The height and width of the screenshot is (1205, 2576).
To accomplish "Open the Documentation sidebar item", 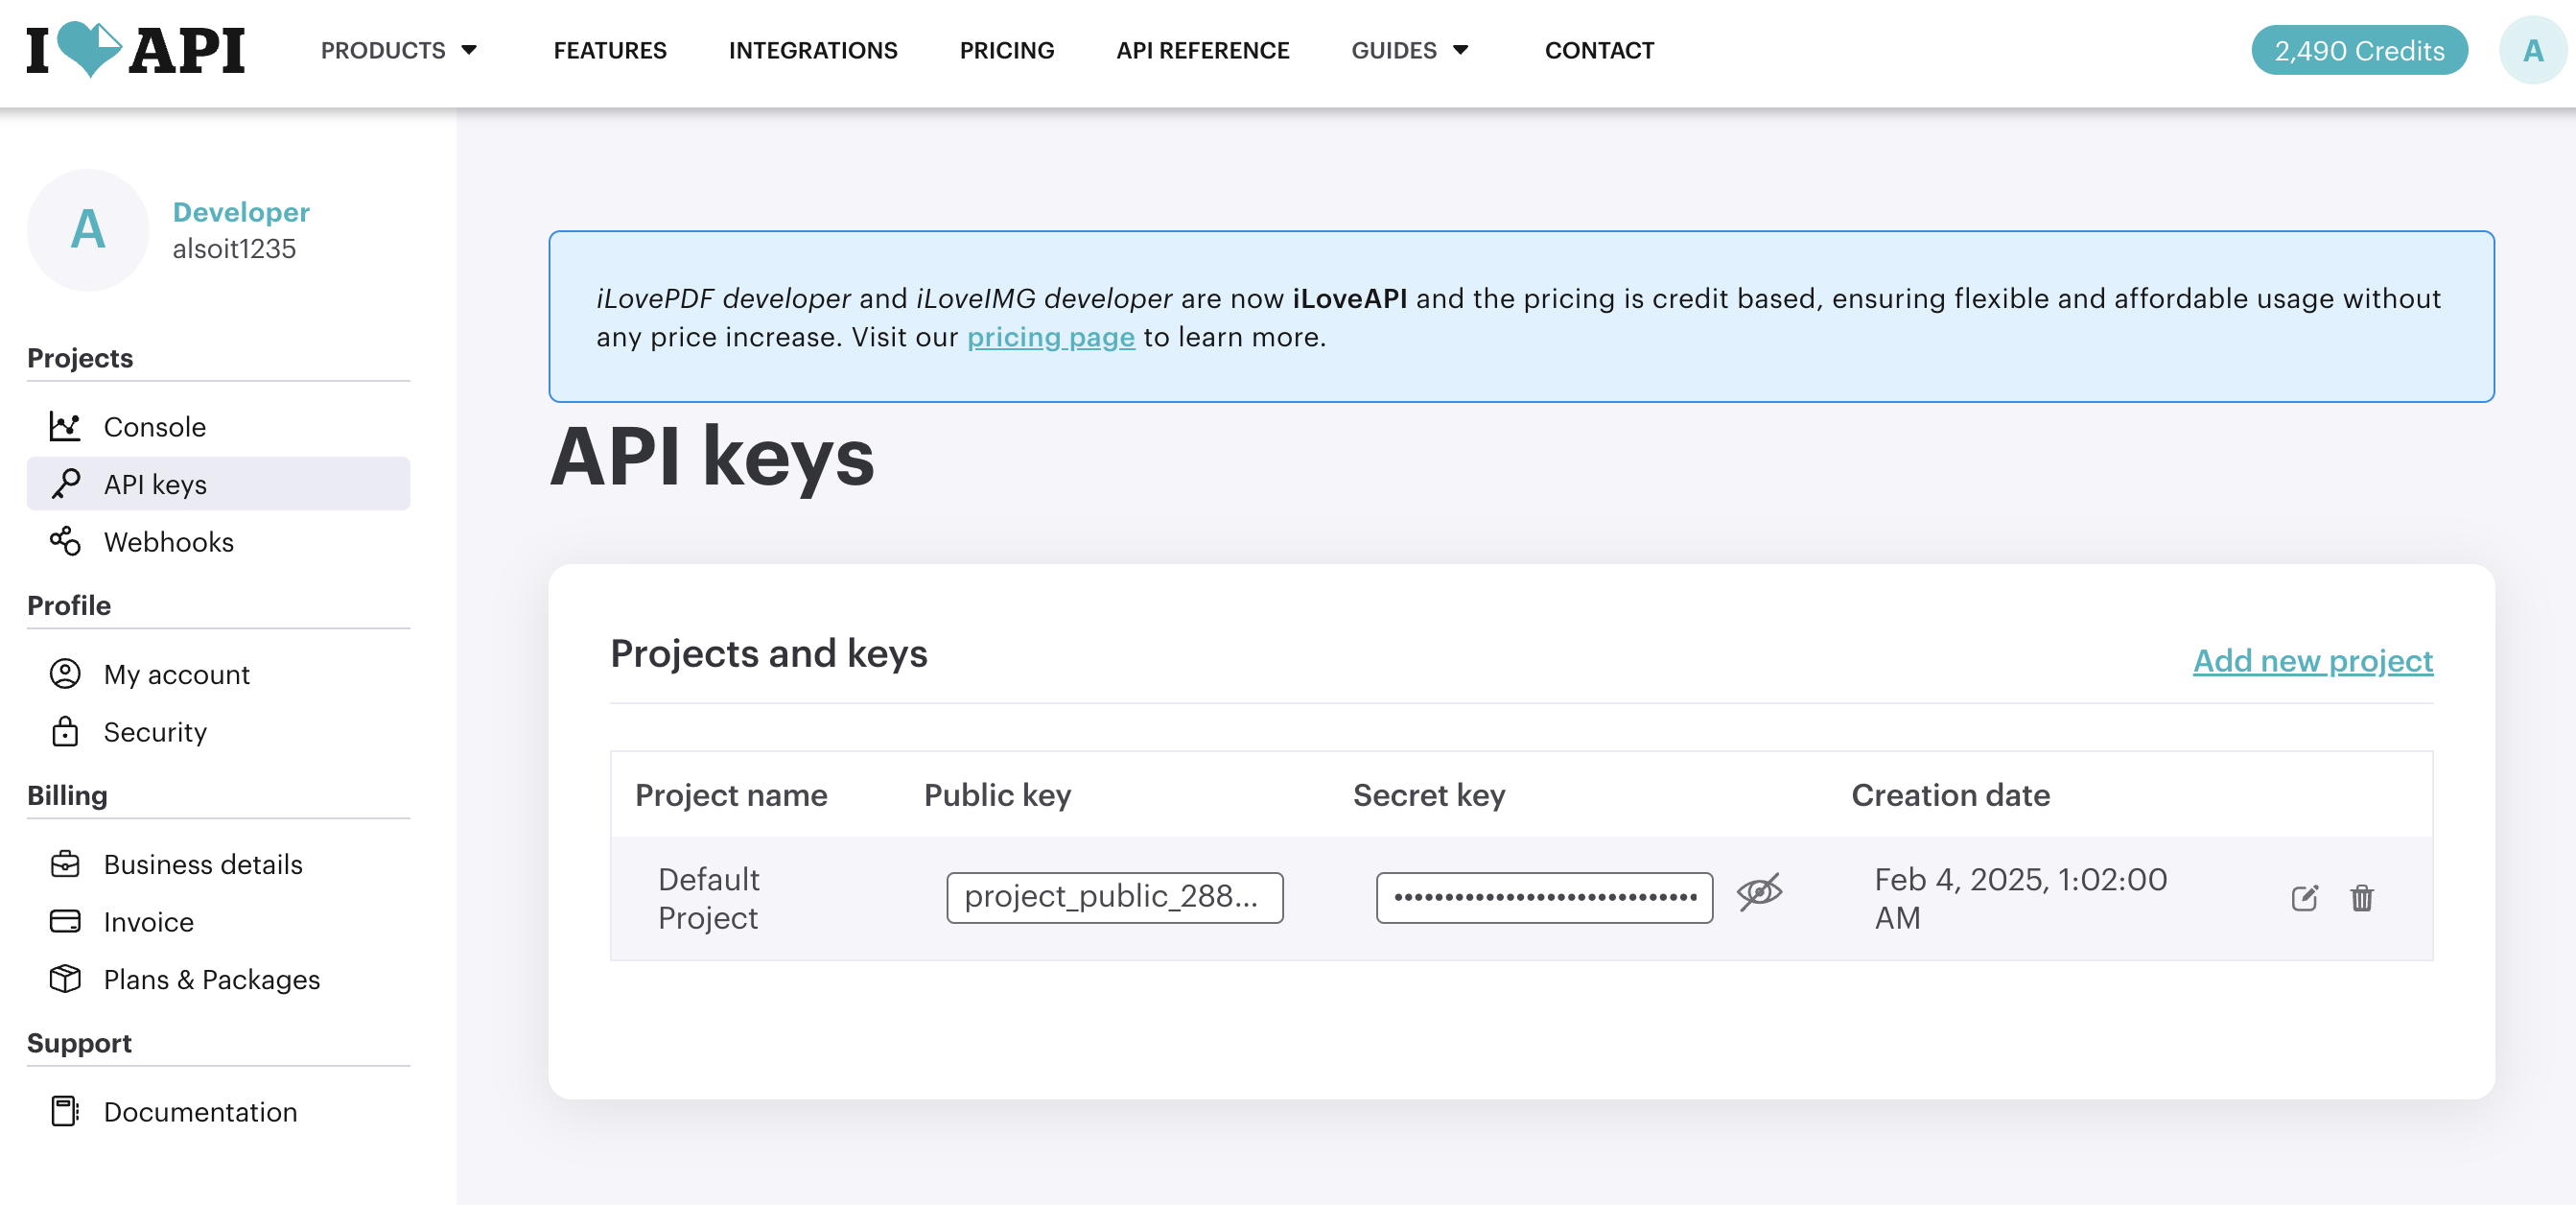I will coord(200,1112).
